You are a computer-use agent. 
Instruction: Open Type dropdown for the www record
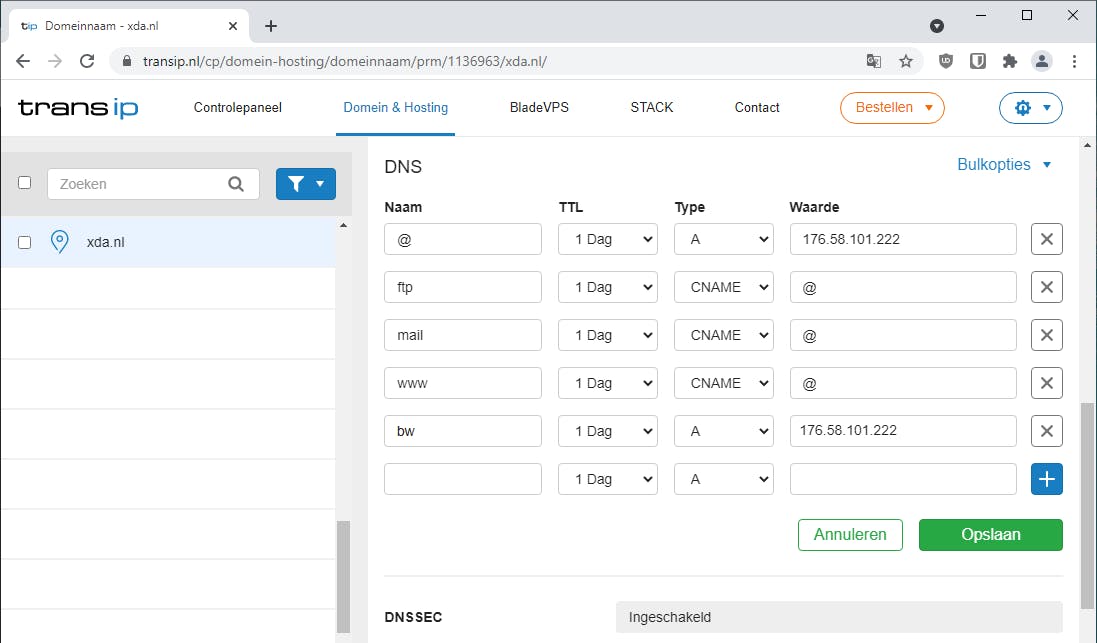723,383
